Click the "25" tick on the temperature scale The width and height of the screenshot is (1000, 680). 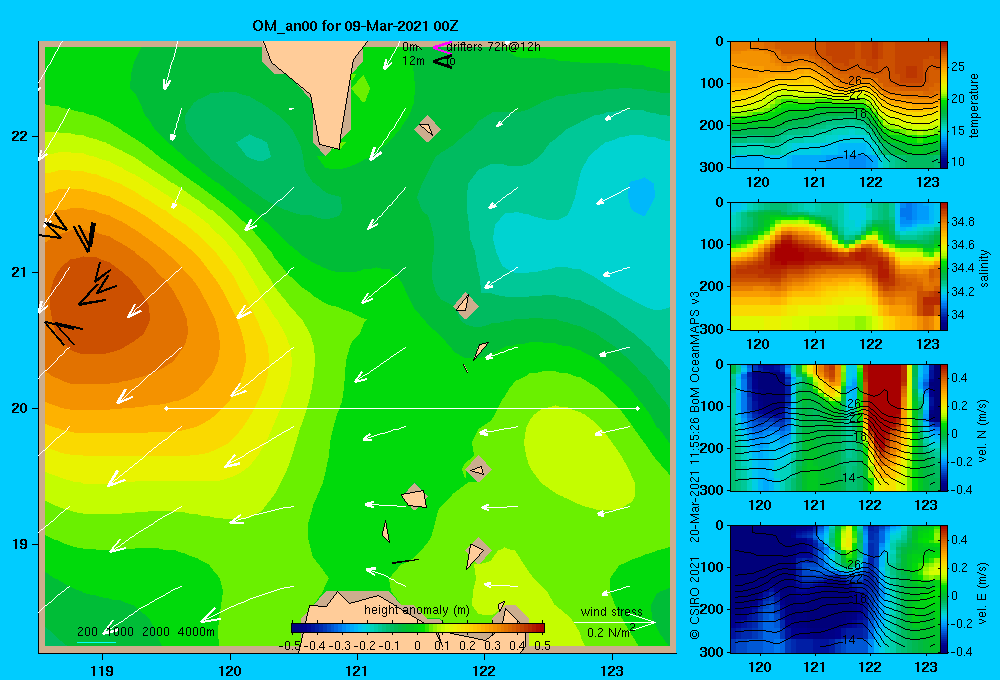[957, 67]
